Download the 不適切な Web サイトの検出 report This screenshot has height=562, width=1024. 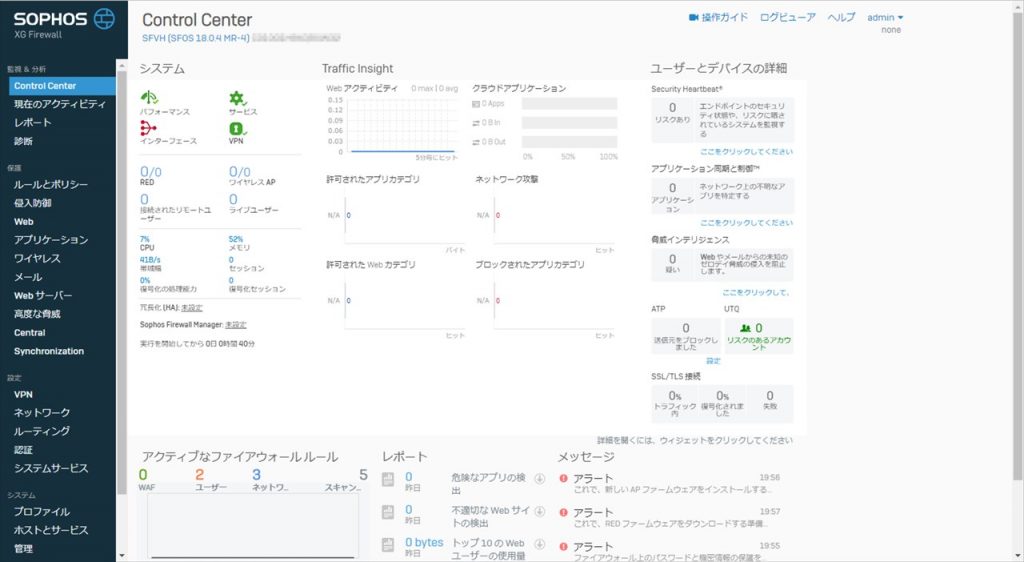540,511
